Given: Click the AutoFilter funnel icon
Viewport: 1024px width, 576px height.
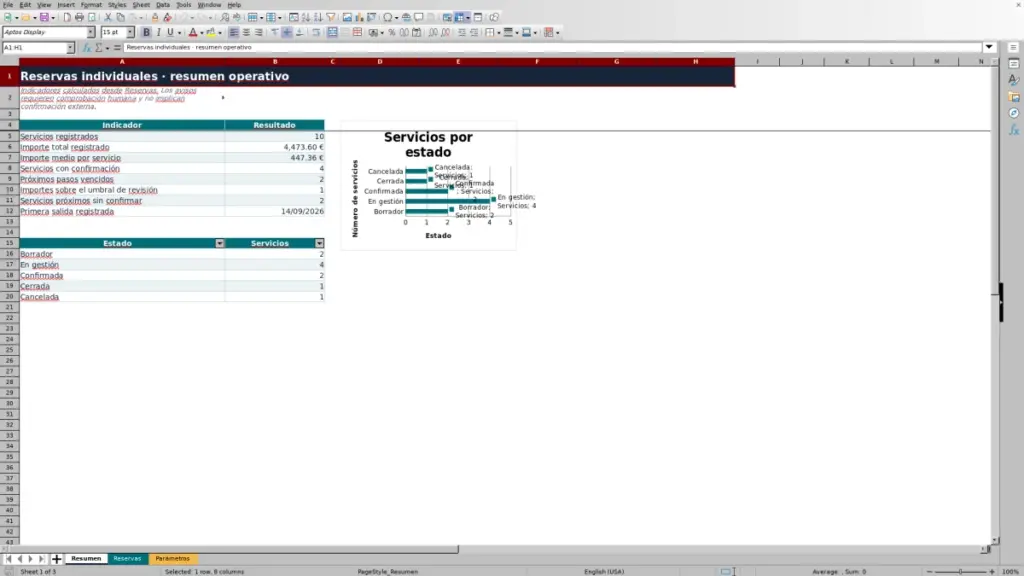Looking at the screenshot, I should coord(331,18).
